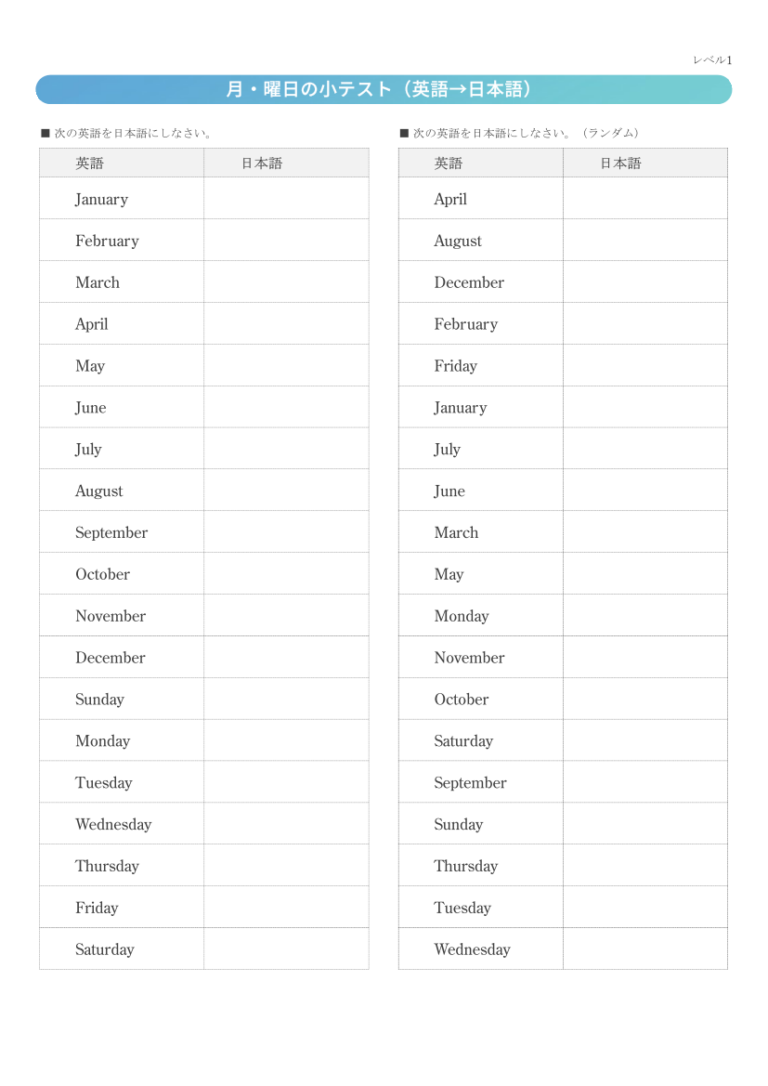Viewport: 768px width, 1086px height.
Task: Click the word February in the ordered table
Action: click(x=107, y=241)
